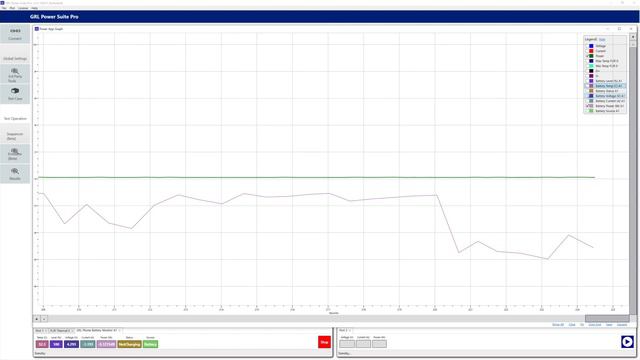Toggle the Power trace checkbox in legend

(587, 56)
